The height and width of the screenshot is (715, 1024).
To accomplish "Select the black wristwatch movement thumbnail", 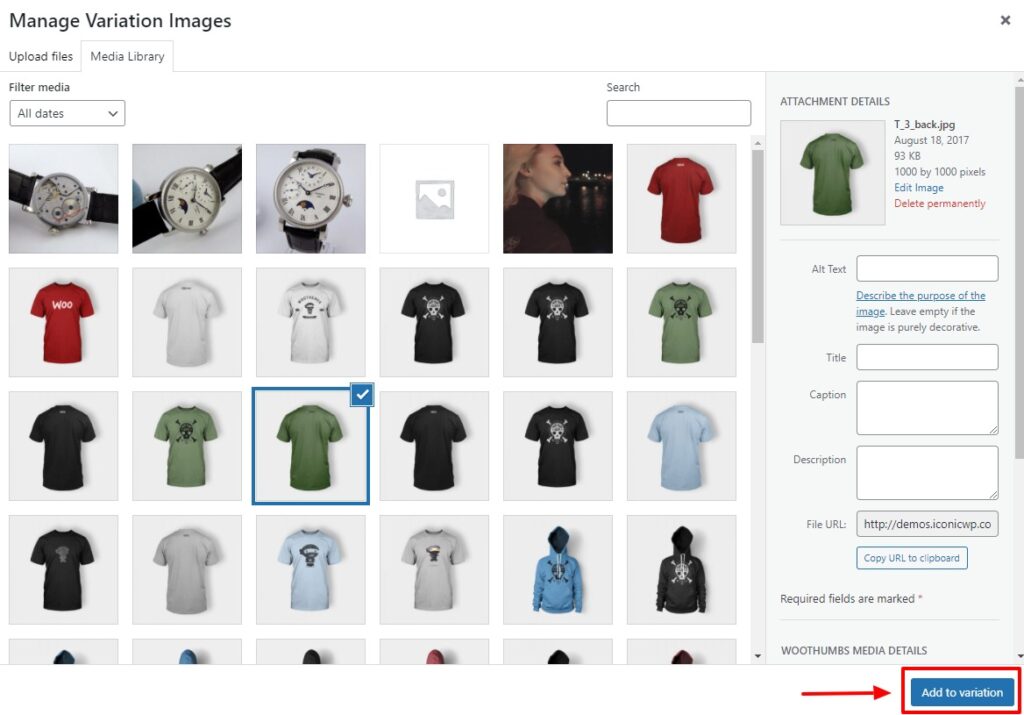I will 63,197.
